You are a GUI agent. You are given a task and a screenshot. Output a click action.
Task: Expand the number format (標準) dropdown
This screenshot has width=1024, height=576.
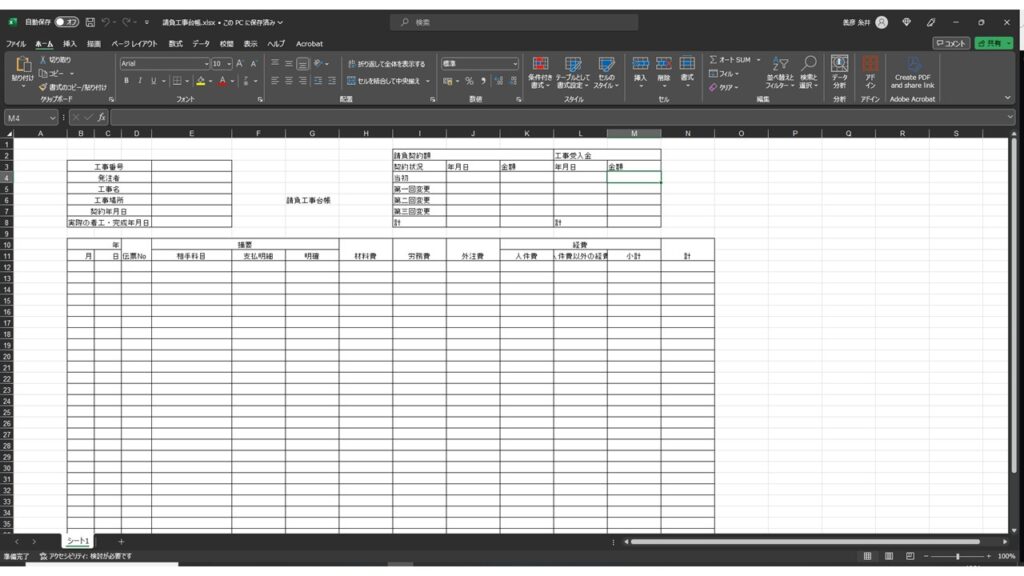coord(515,63)
